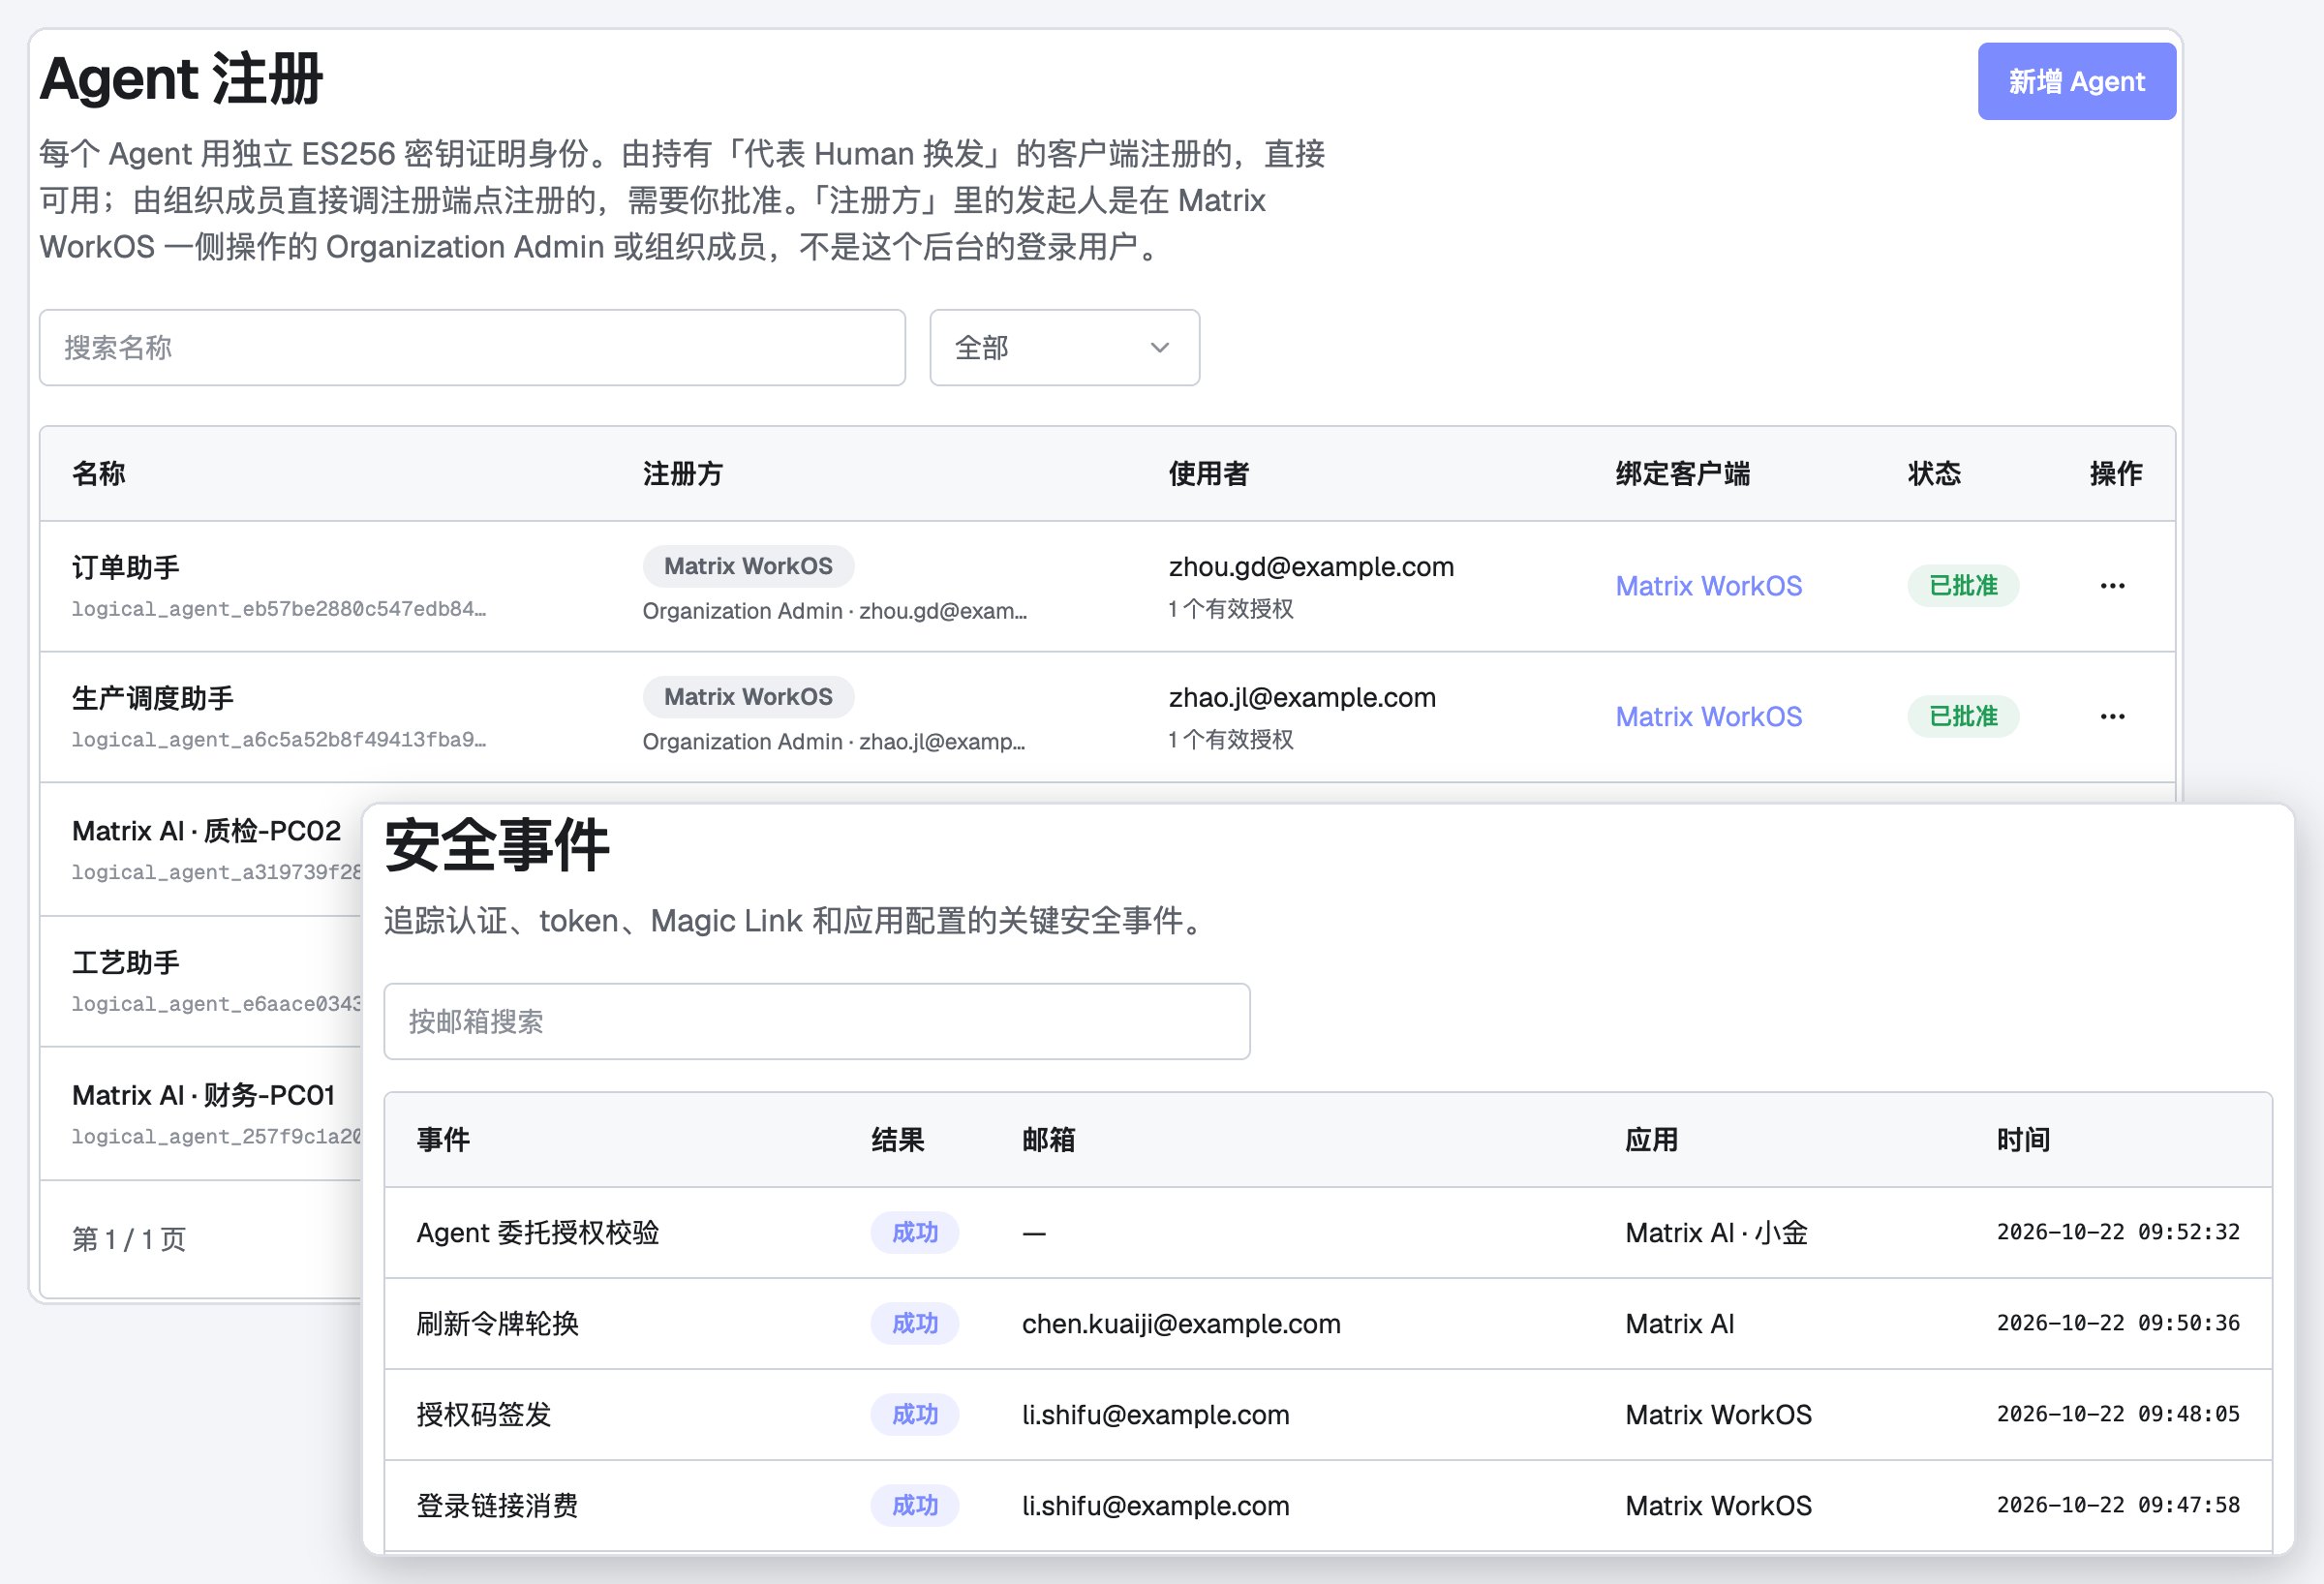The image size is (2324, 1584).
Task: Open Matrix WorkOS client link for 订单助手
Action: pyautogui.click(x=1708, y=586)
